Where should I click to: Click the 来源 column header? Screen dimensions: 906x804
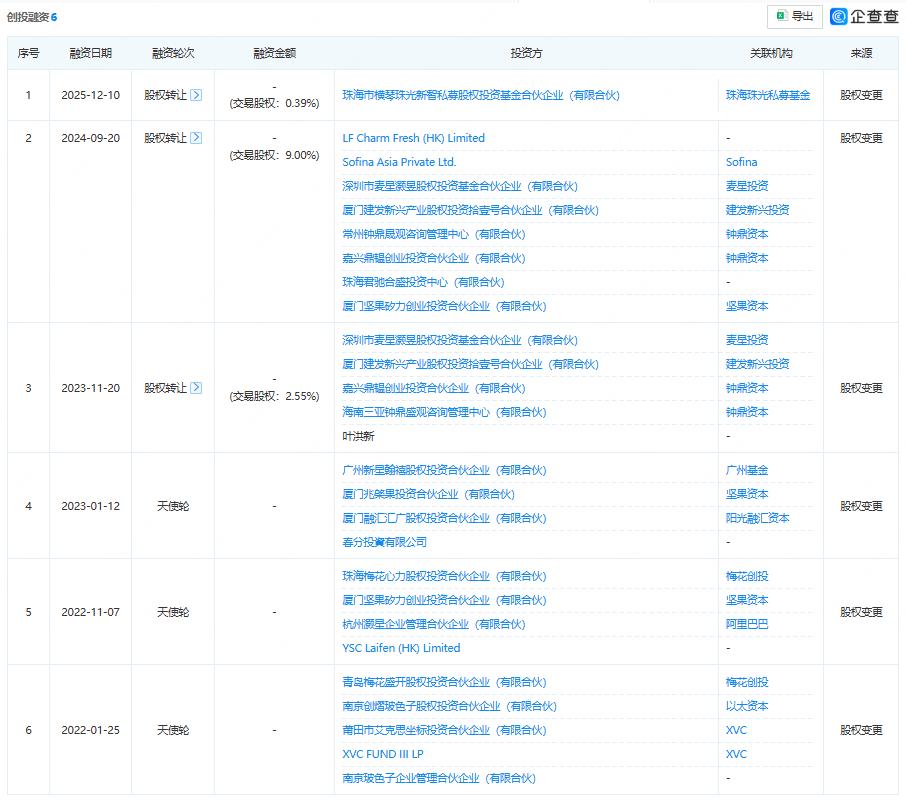861,53
